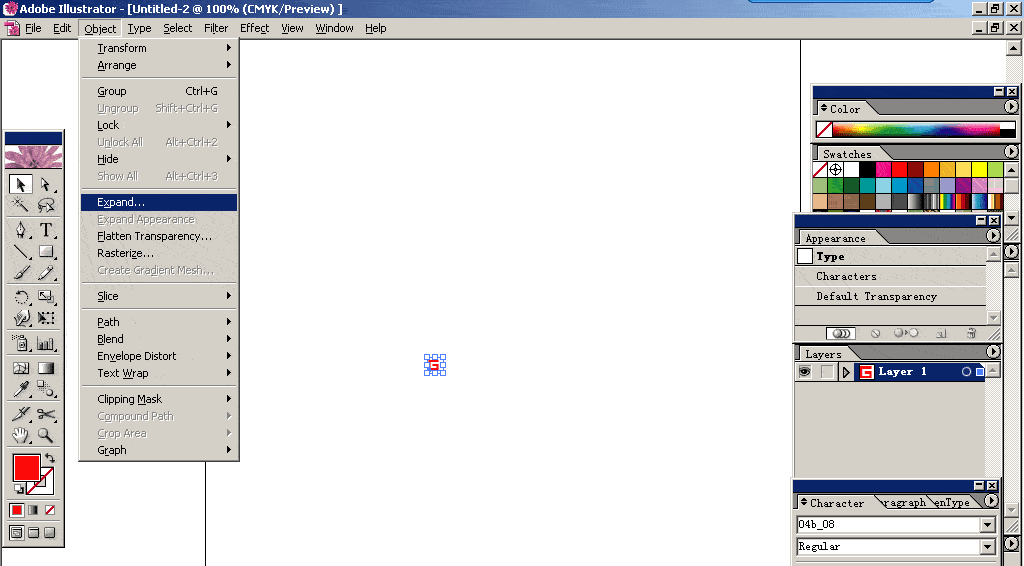Select the Scissors tool
Screen dimensions: 1024x566
46,414
